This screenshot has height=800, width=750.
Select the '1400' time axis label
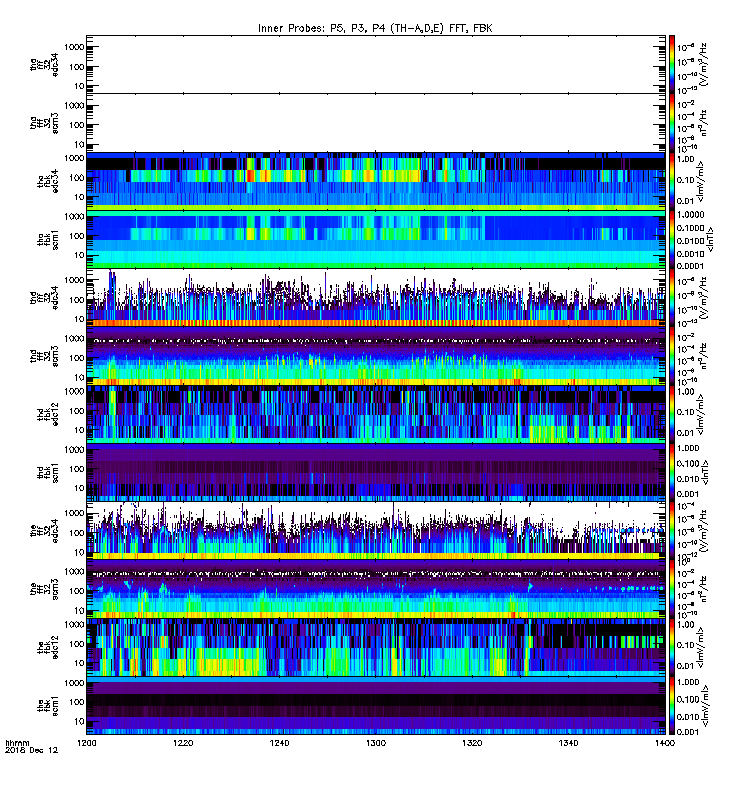coord(665,743)
